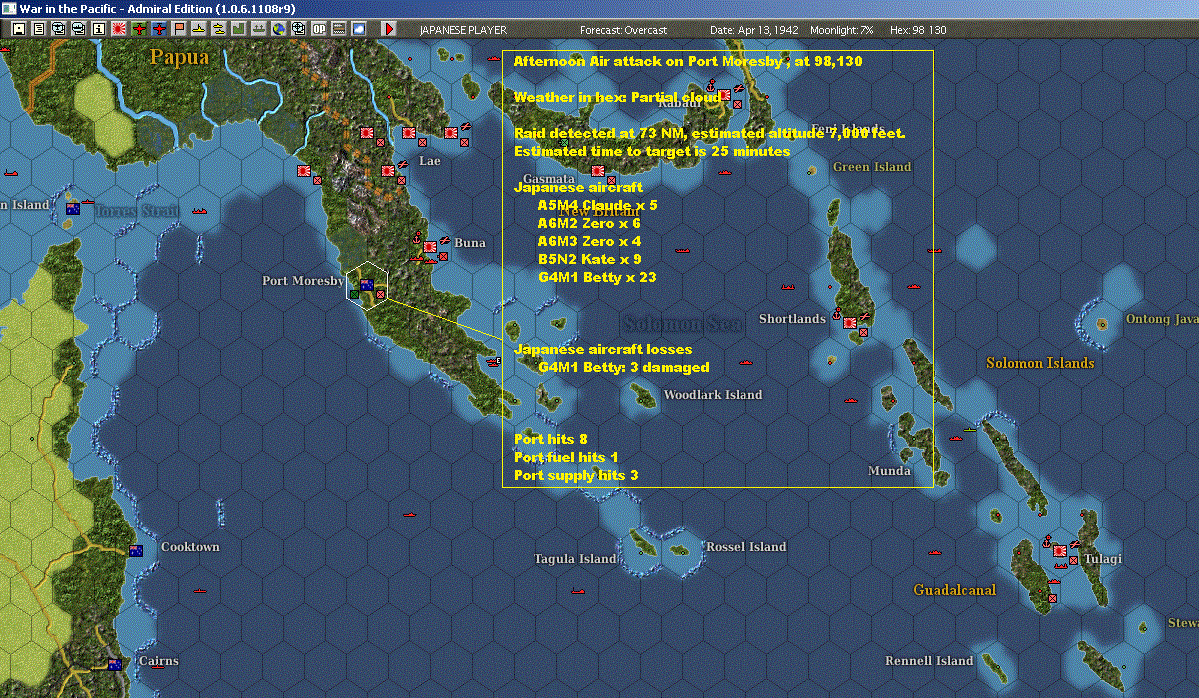This screenshot has width=1199, height=698.
Task: Open the globe world map toolbar icon
Action: coord(278,29)
